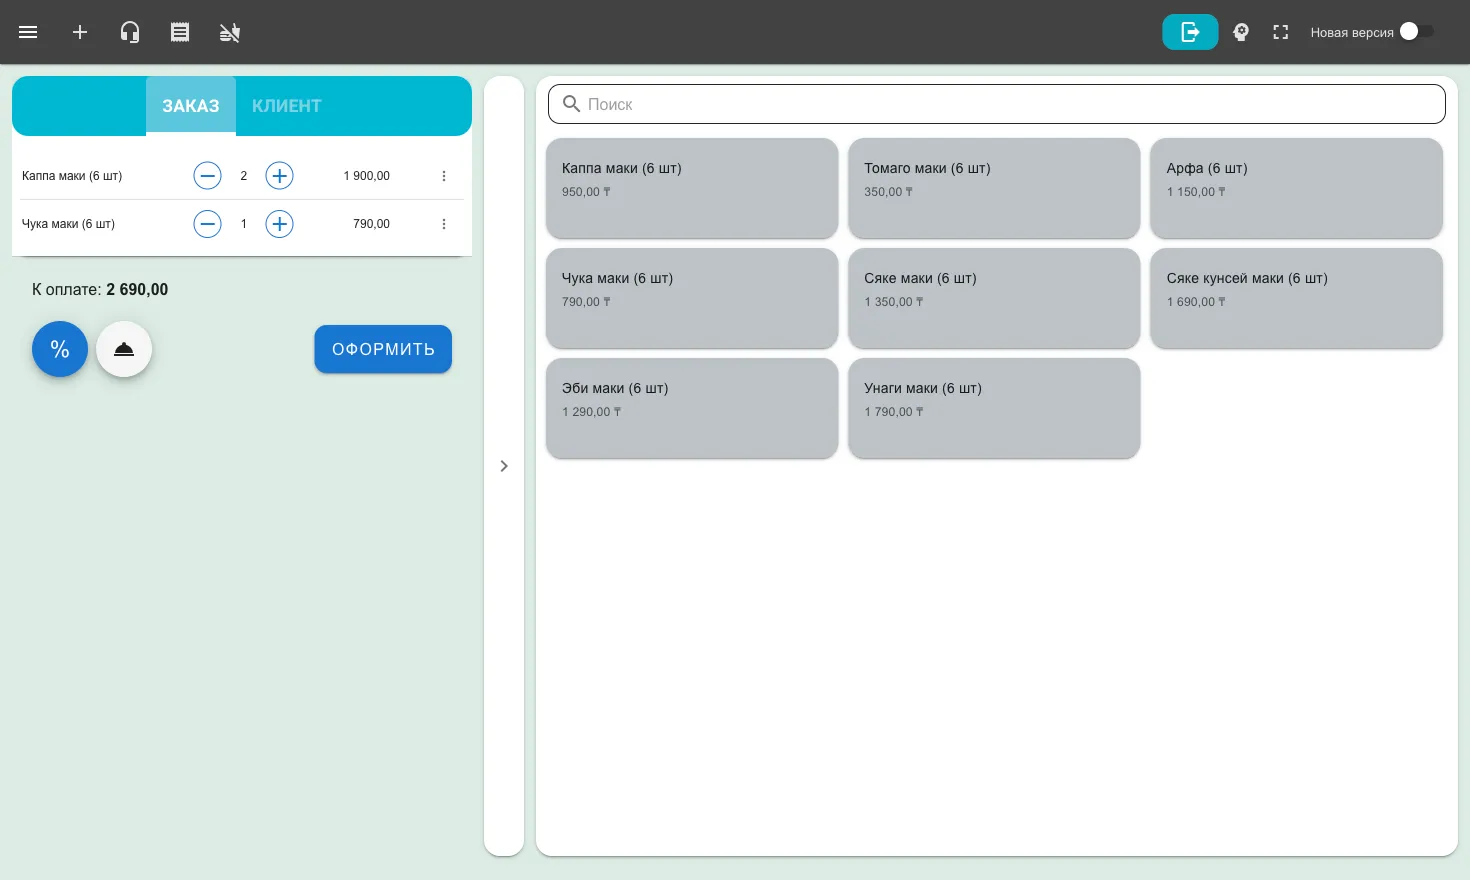Click the ОФОРМИТЬ button

[383, 349]
